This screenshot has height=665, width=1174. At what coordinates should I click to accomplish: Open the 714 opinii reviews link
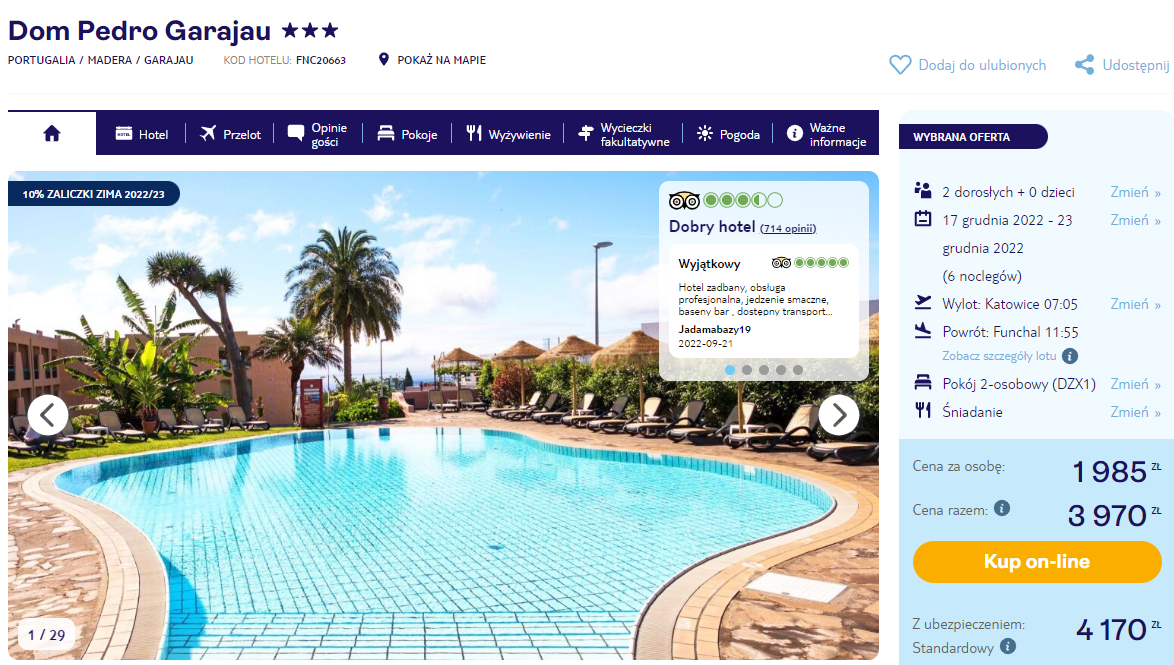[788, 228]
